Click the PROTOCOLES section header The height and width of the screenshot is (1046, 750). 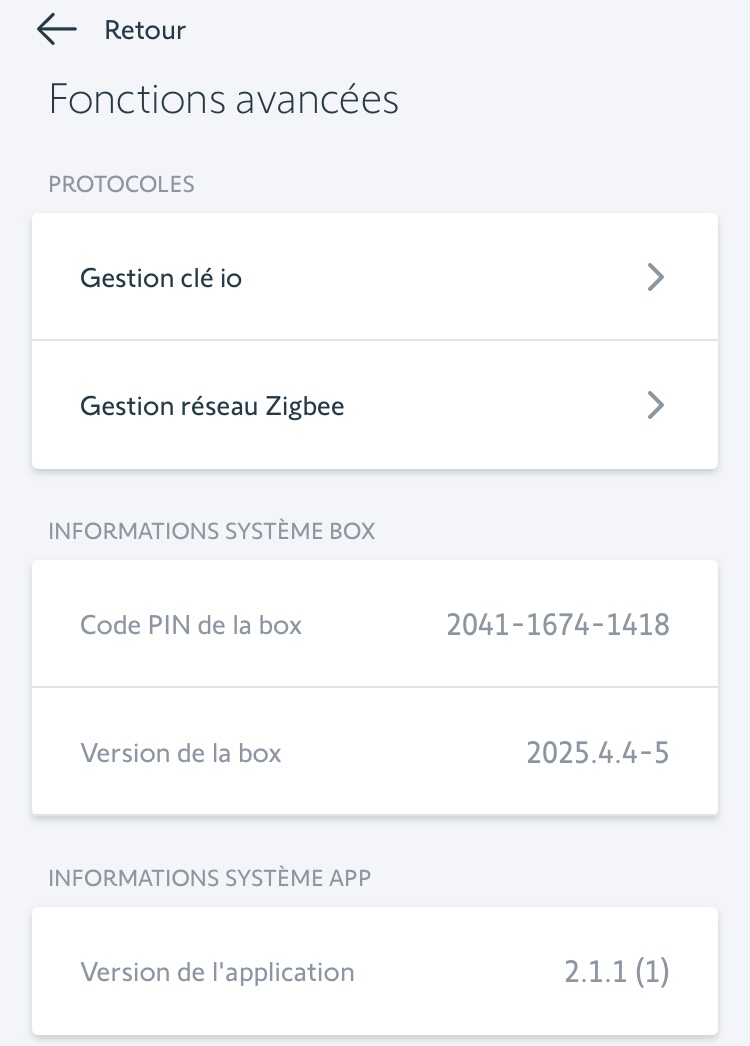coord(121,184)
